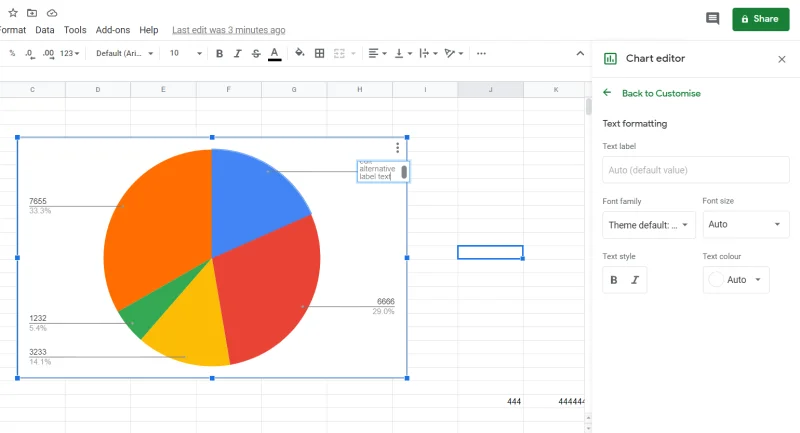Select the cell containing 444
Viewport: 800px width, 433px height.
(490, 401)
